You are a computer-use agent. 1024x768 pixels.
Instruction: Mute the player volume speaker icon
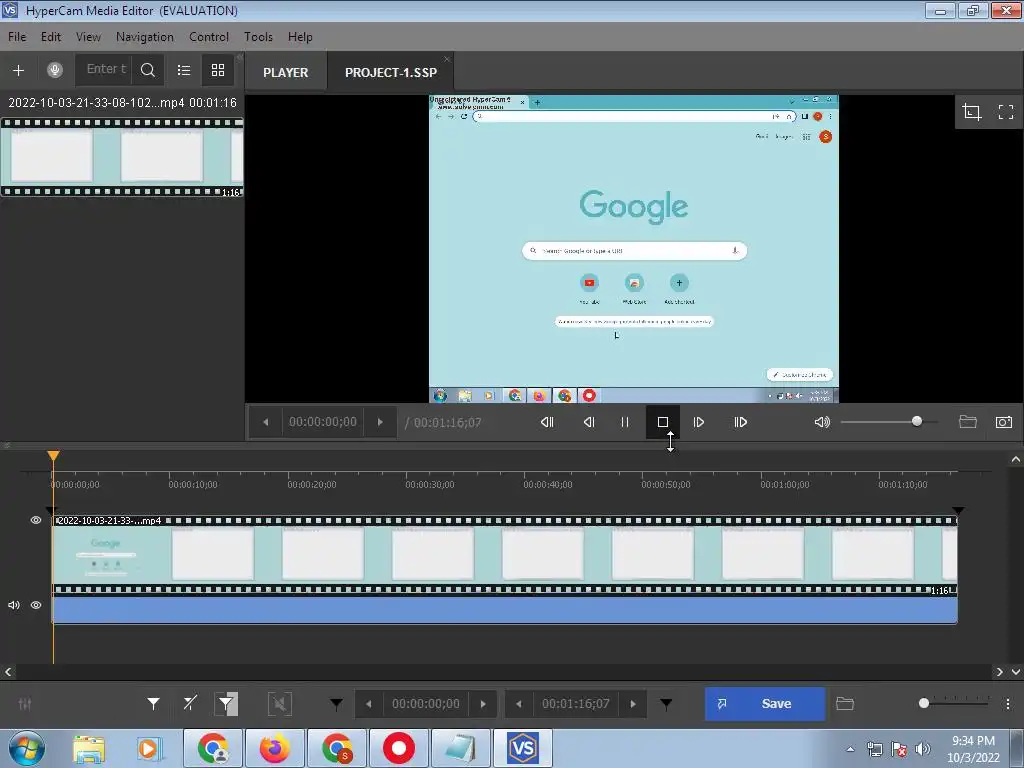click(822, 423)
